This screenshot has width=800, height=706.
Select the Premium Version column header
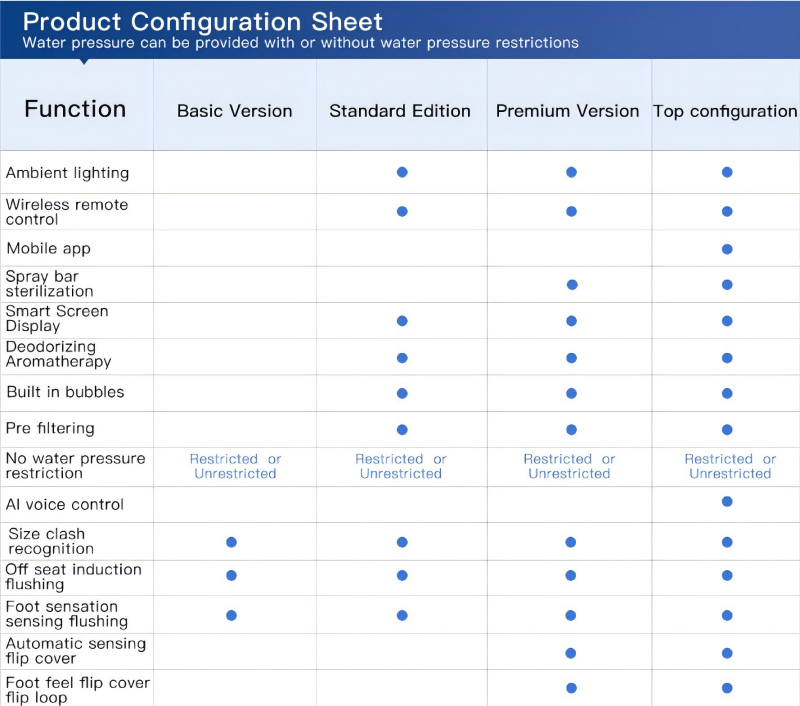[x=567, y=111]
